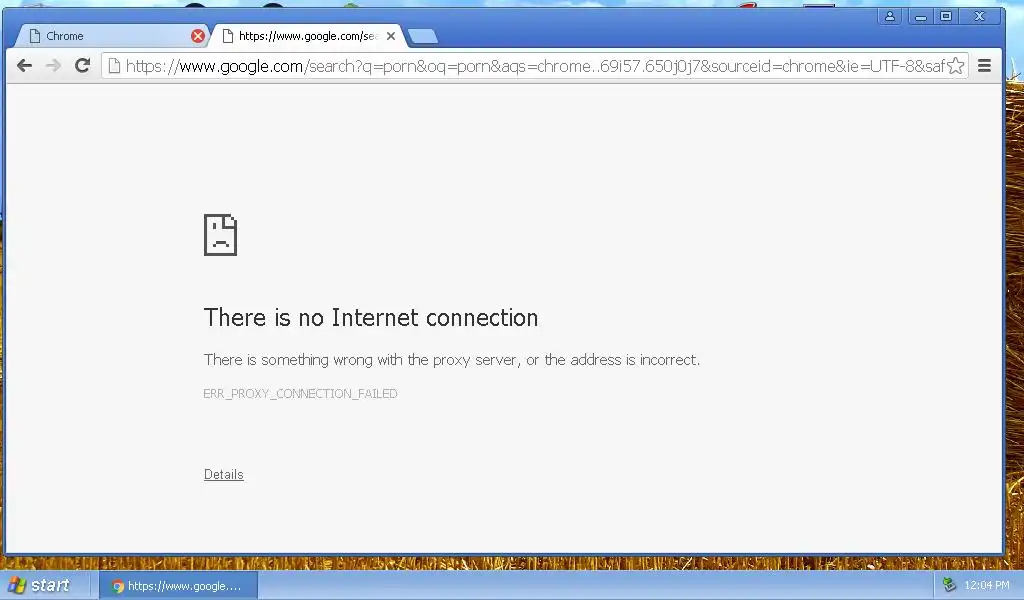Go back with the back arrow
The image size is (1024, 600).
coord(24,65)
